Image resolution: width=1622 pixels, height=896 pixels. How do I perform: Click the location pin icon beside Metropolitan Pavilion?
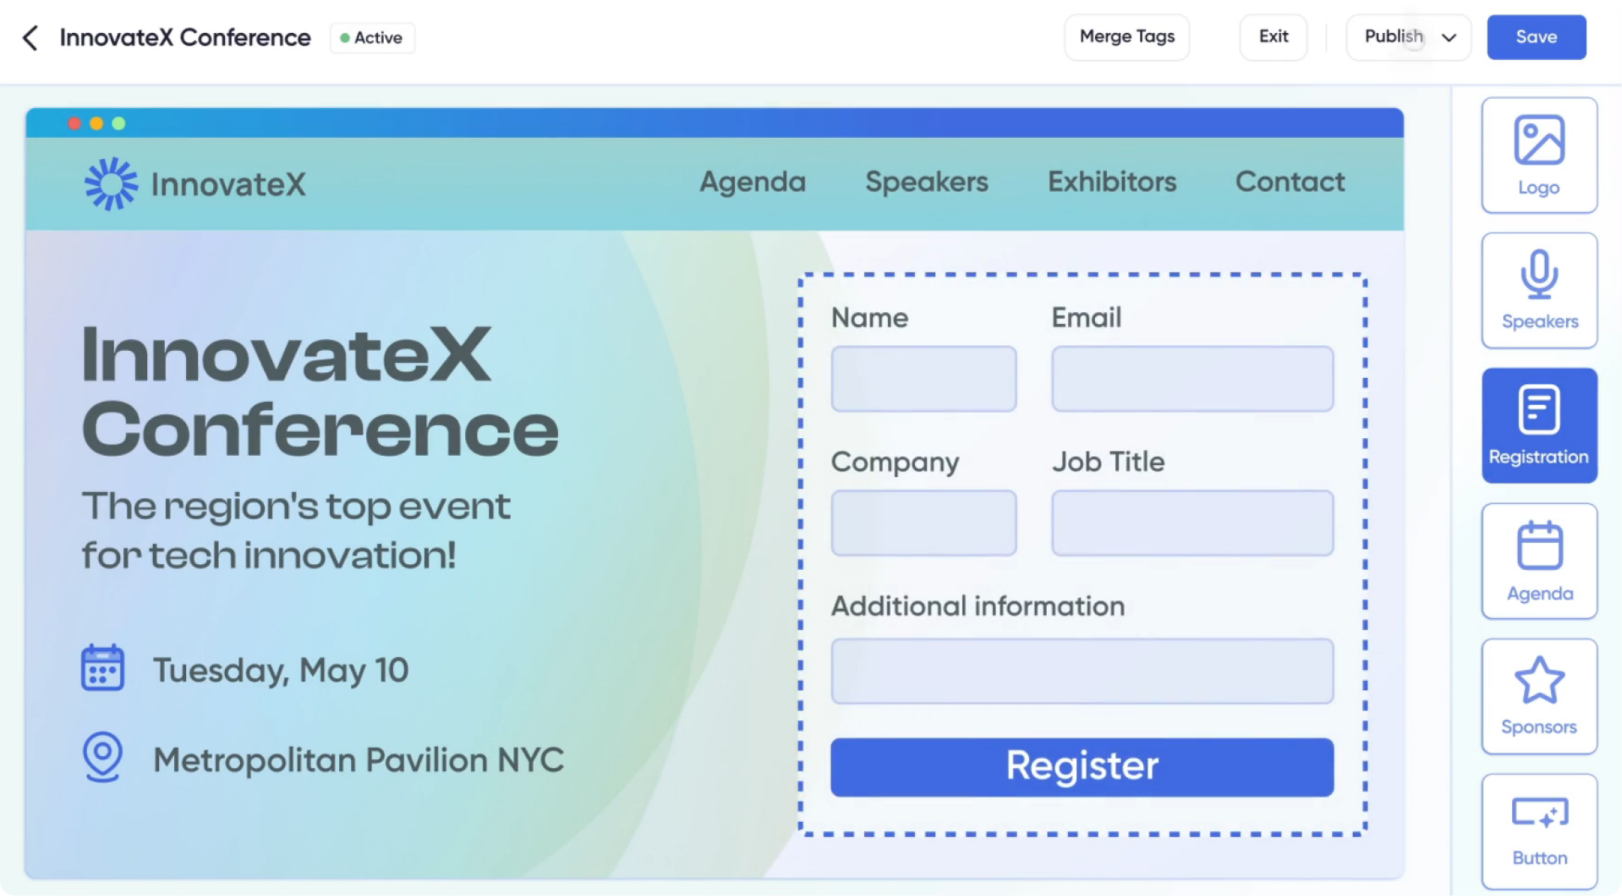click(x=102, y=757)
